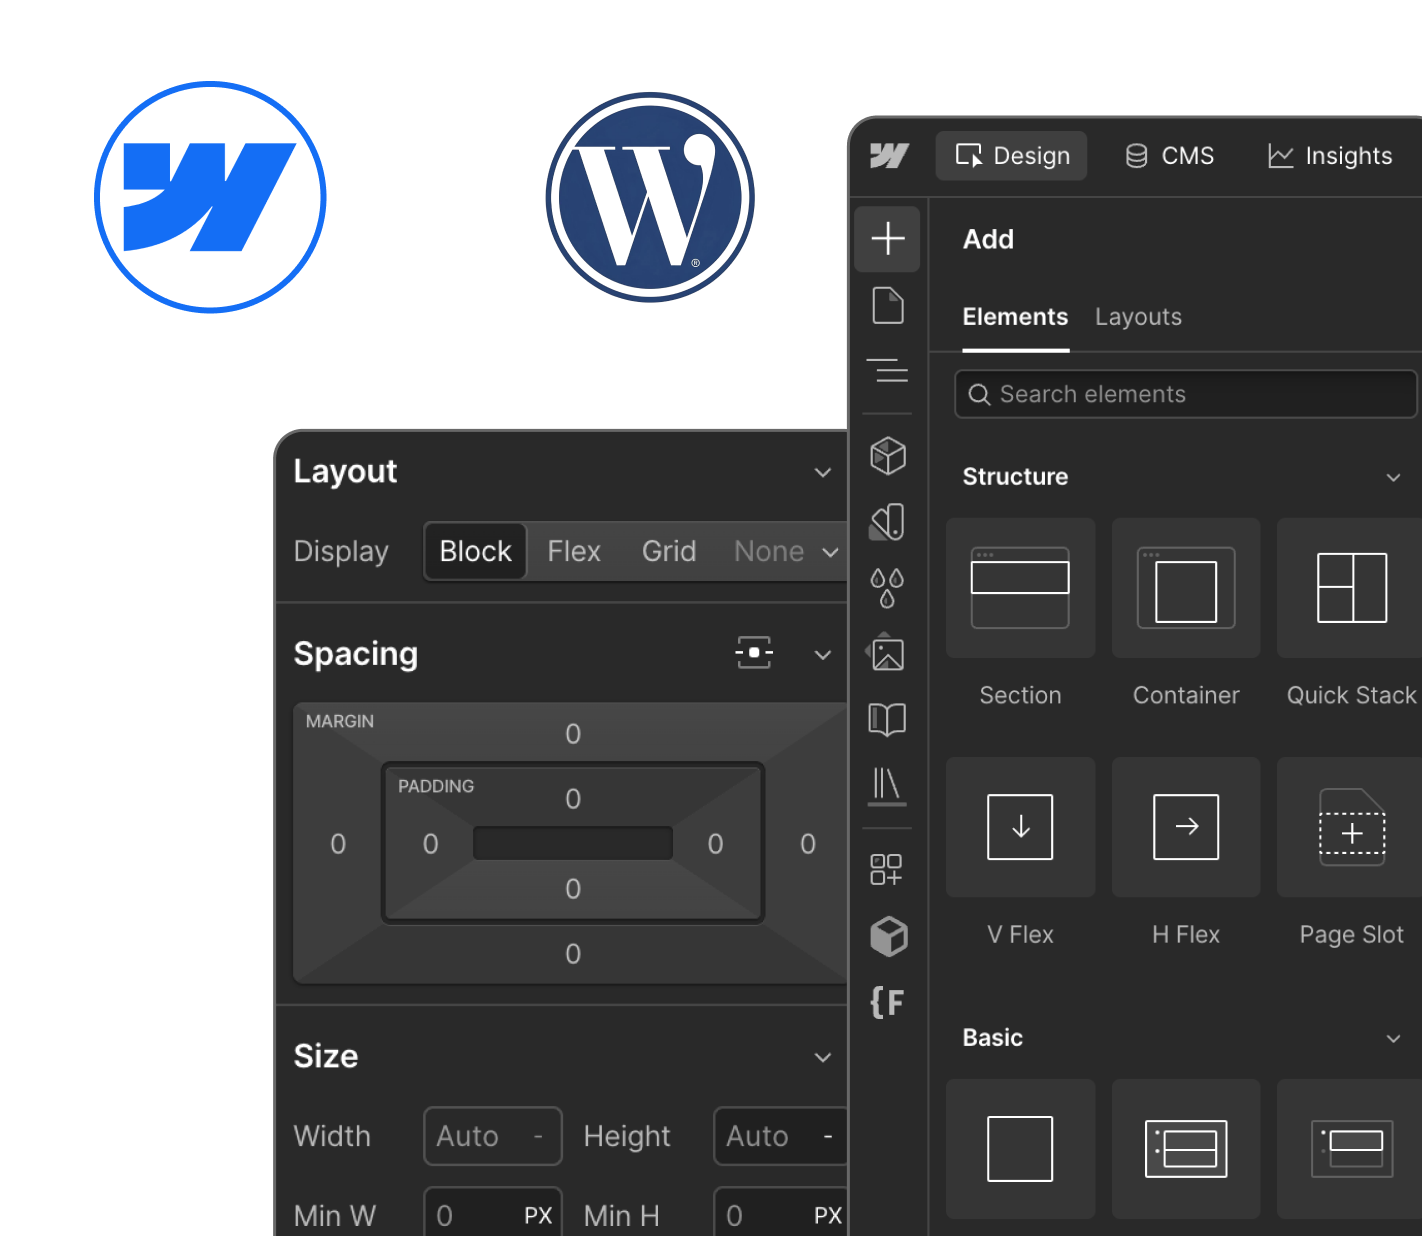Add the plain square element under Basic
Screen dimensions: 1422x1236
coord(1020,1149)
